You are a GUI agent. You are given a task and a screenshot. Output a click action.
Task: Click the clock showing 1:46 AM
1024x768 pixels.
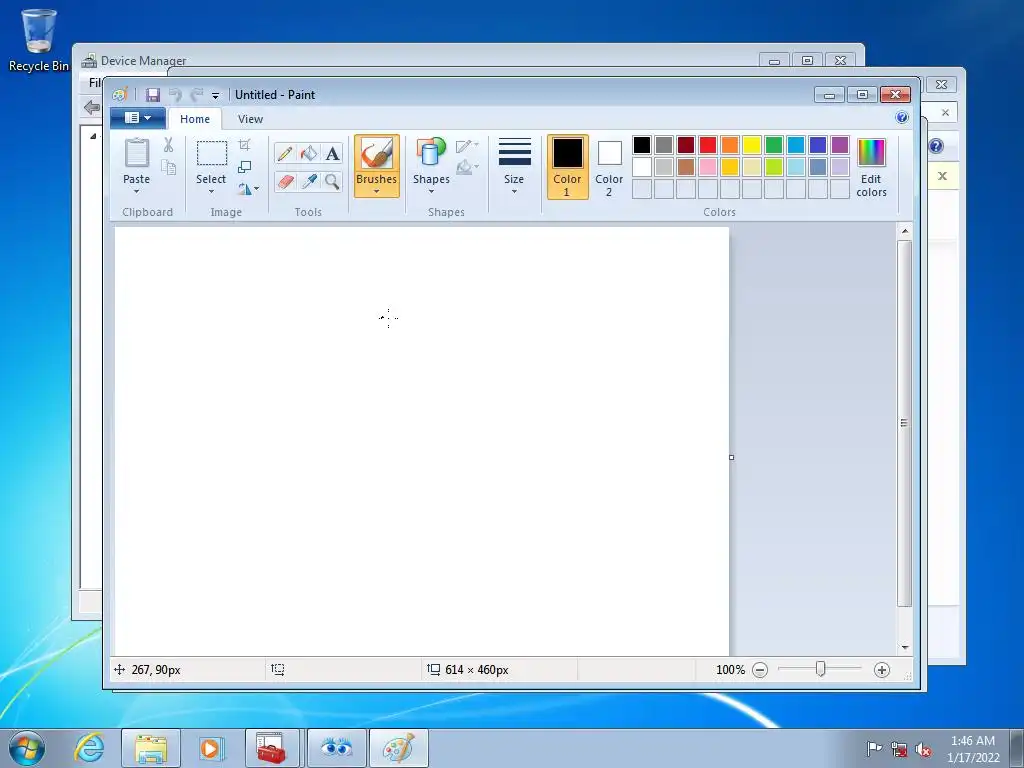[x=972, y=741]
